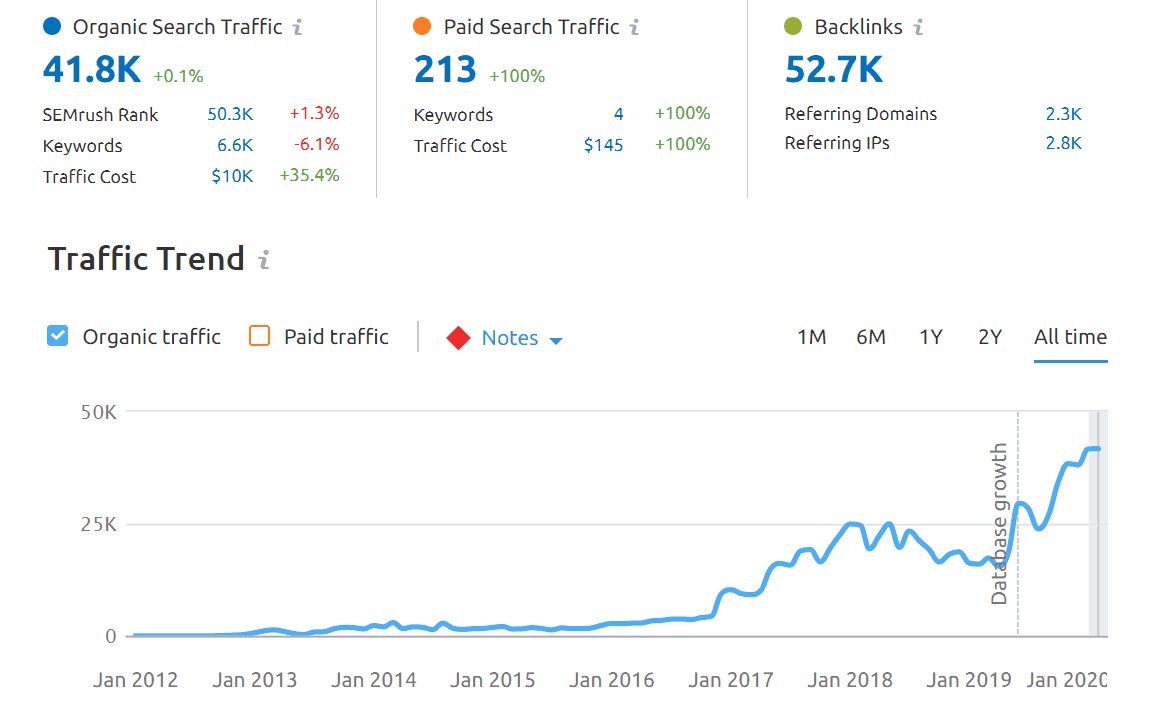The height and width of the screenshot is (725, 1151).
Task: Click info icon beside Paid Search Traffic
Action: point(635,27)
